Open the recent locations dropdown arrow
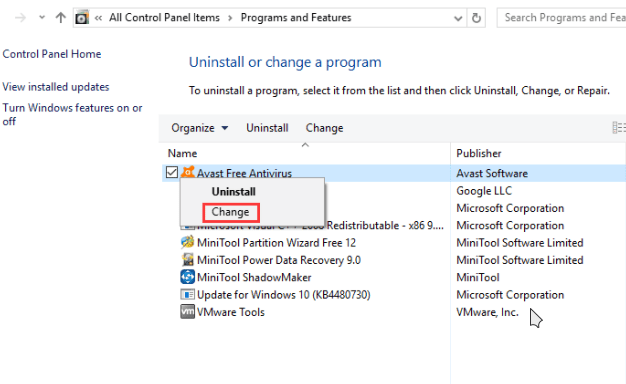This screenshot has height=384, width=626. (x=42, y=18)
